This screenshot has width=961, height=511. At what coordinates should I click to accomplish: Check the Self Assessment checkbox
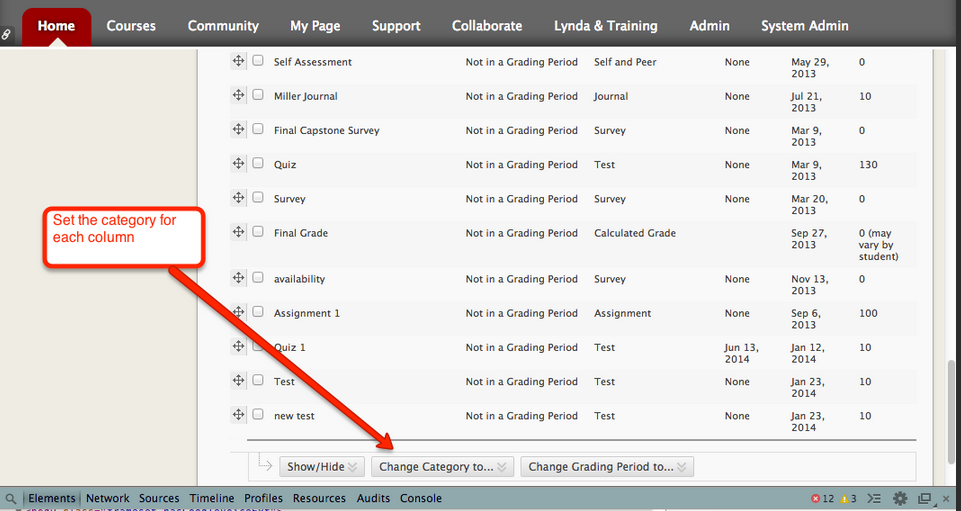[258, 60]
